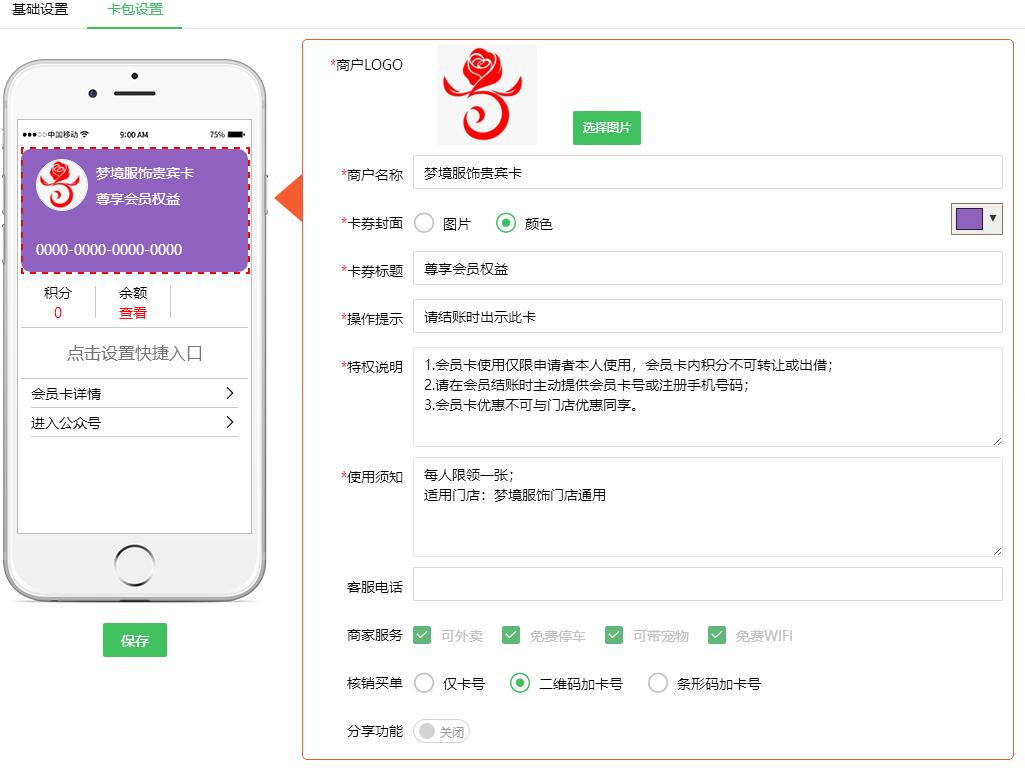Open 进入公众号 chevron arrow in preview
1025x768 pixels.
[230, 423]
